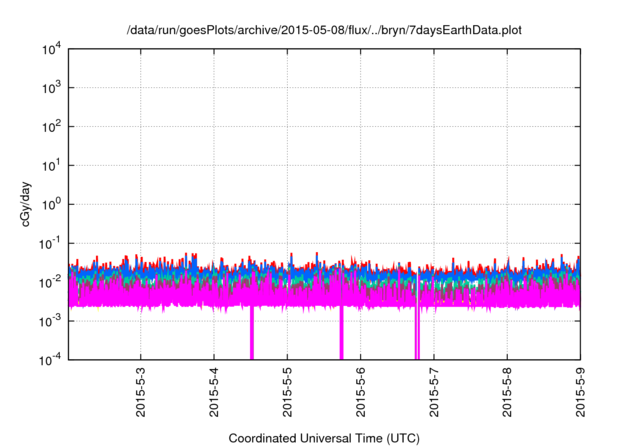The width and height of the screenshot is (640, 448).
Task: Click the 10^3 y-axis tick label
Action: [x=52, y=88]
